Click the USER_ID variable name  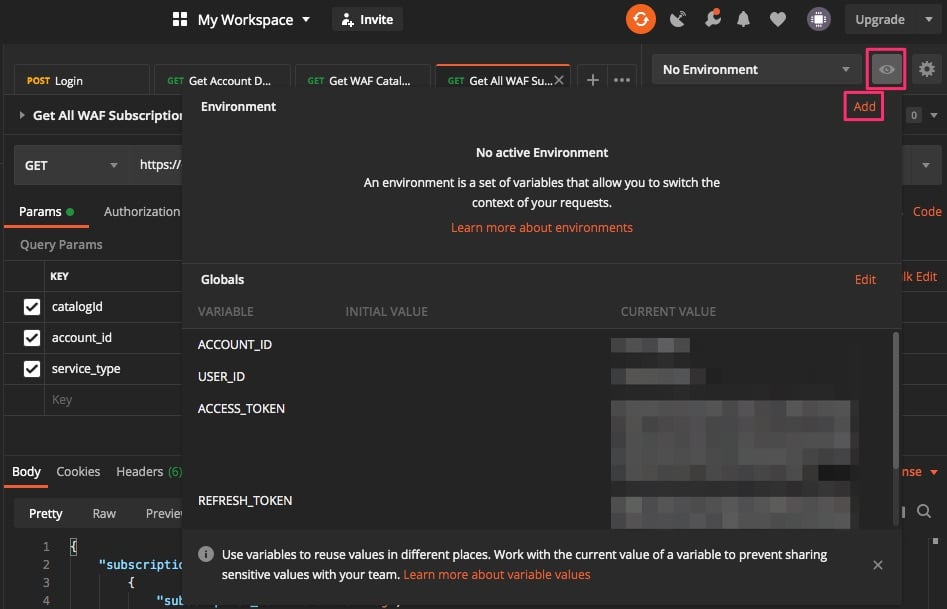[x=221, y=376]
